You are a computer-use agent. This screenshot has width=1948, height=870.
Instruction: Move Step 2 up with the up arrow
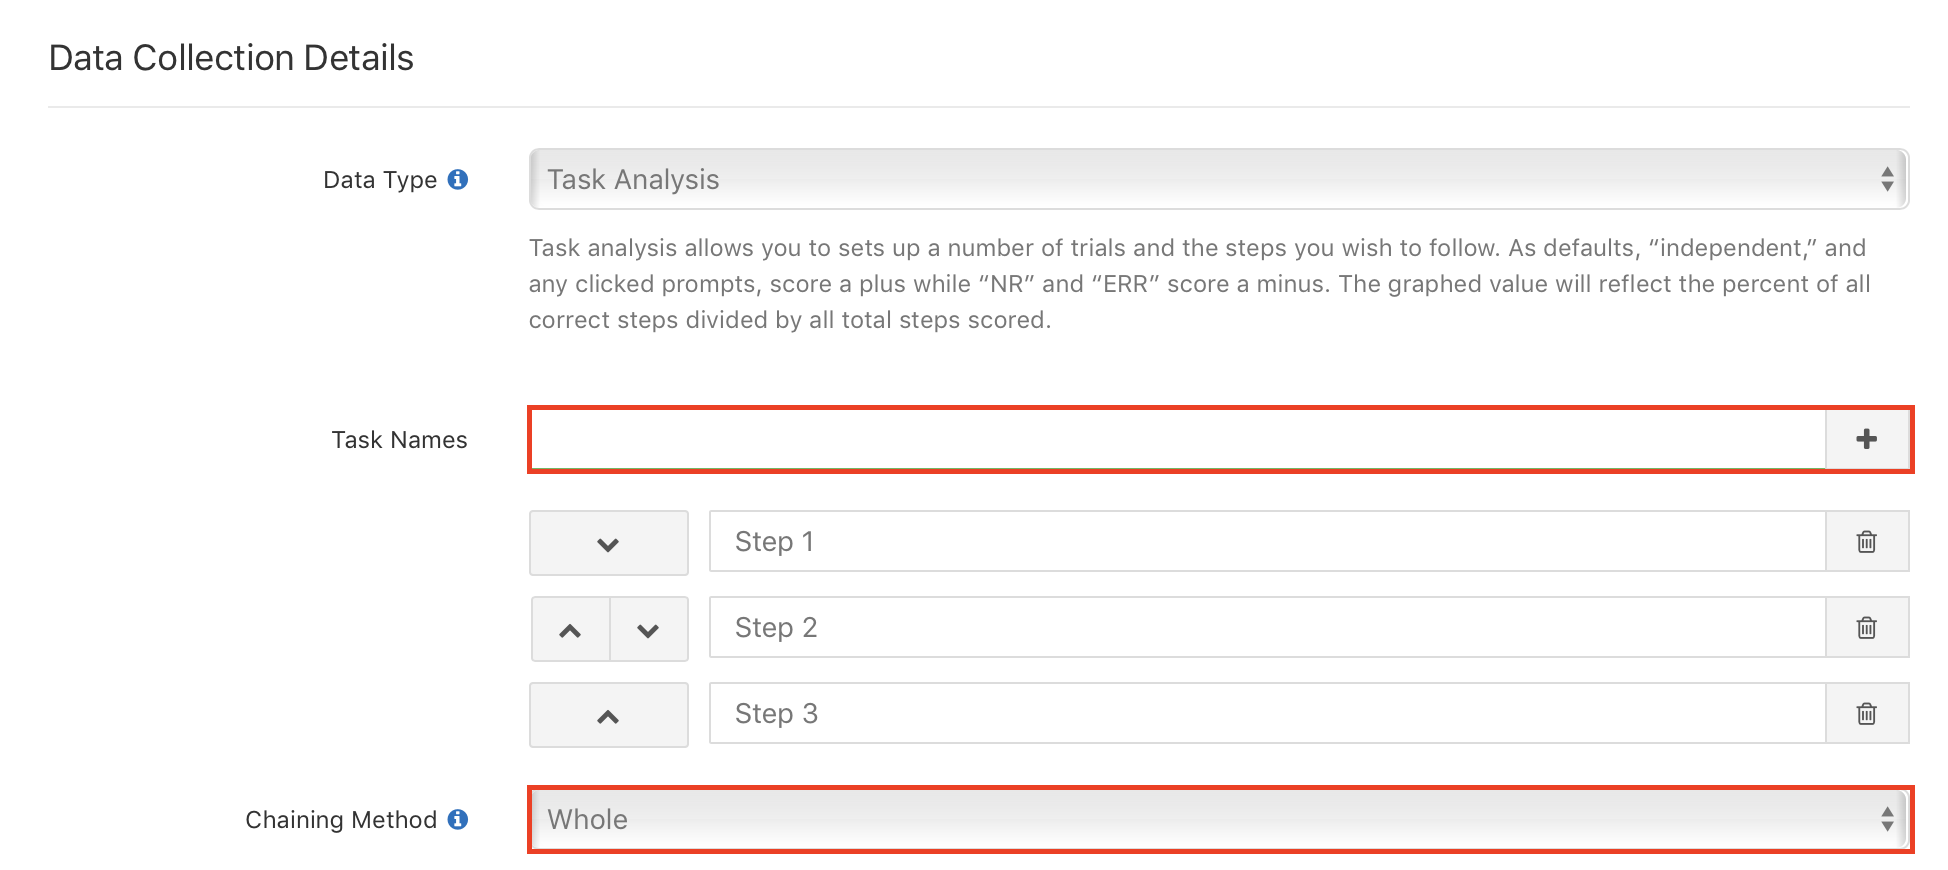(570, 629)
